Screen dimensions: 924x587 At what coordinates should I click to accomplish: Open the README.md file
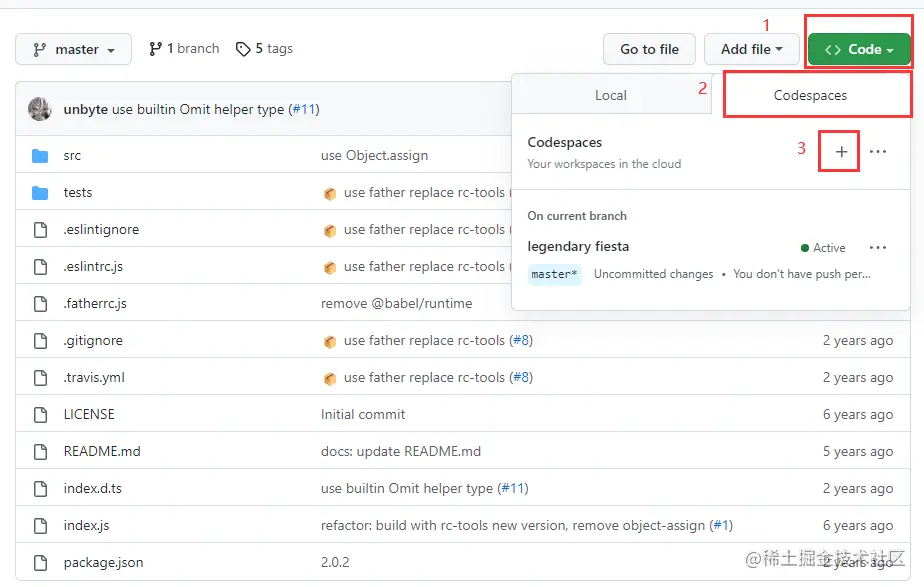click(102, 452)
